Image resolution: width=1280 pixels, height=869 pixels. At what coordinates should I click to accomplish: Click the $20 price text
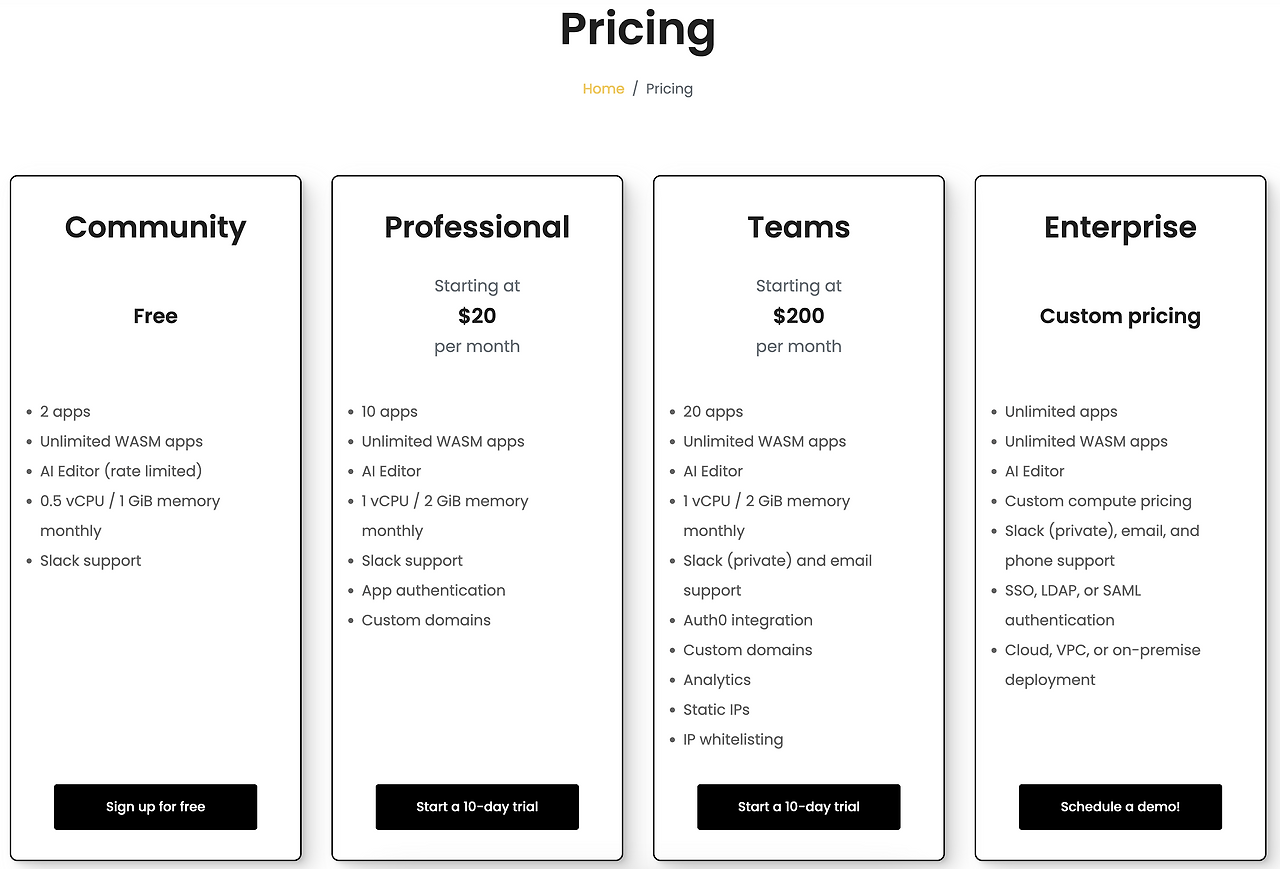tap(477, 316)
